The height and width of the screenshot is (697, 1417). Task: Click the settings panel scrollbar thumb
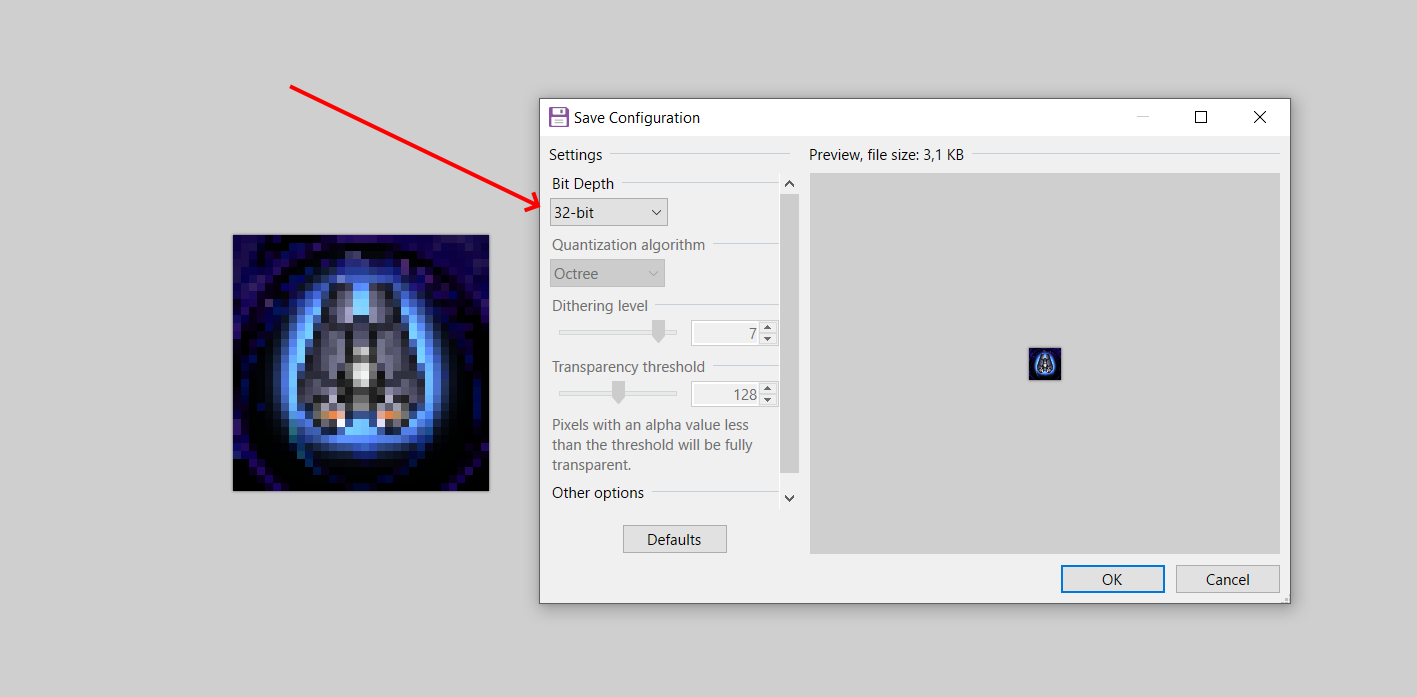coord(789,333)
